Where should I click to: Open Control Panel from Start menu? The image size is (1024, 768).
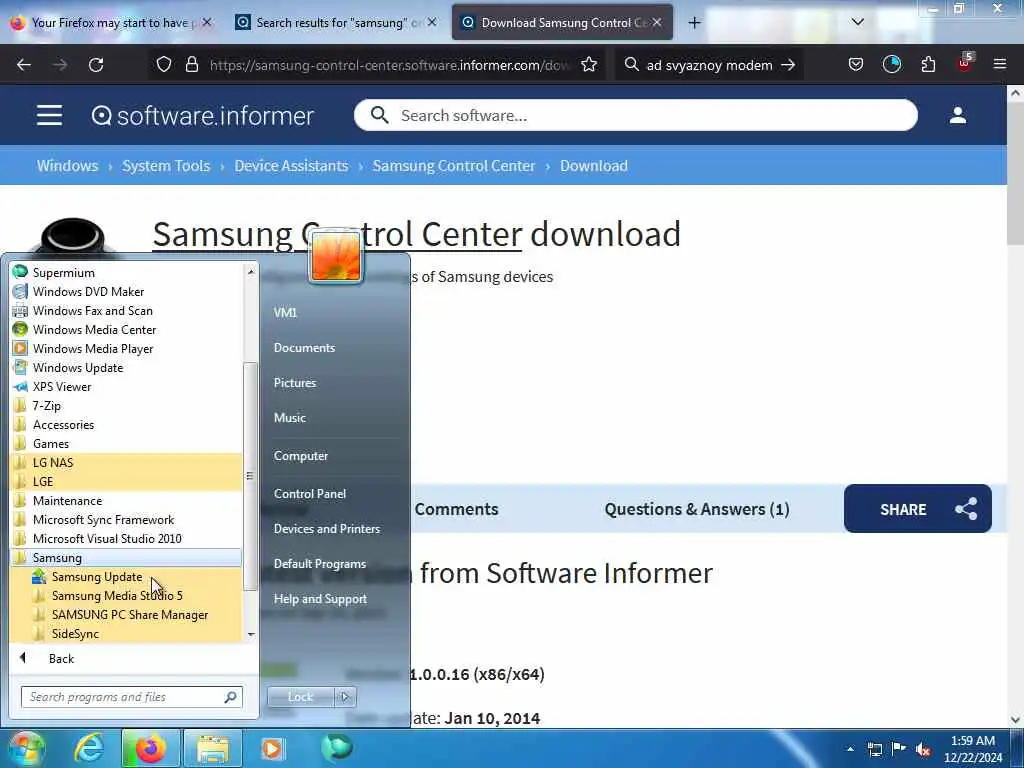point(310,494)
